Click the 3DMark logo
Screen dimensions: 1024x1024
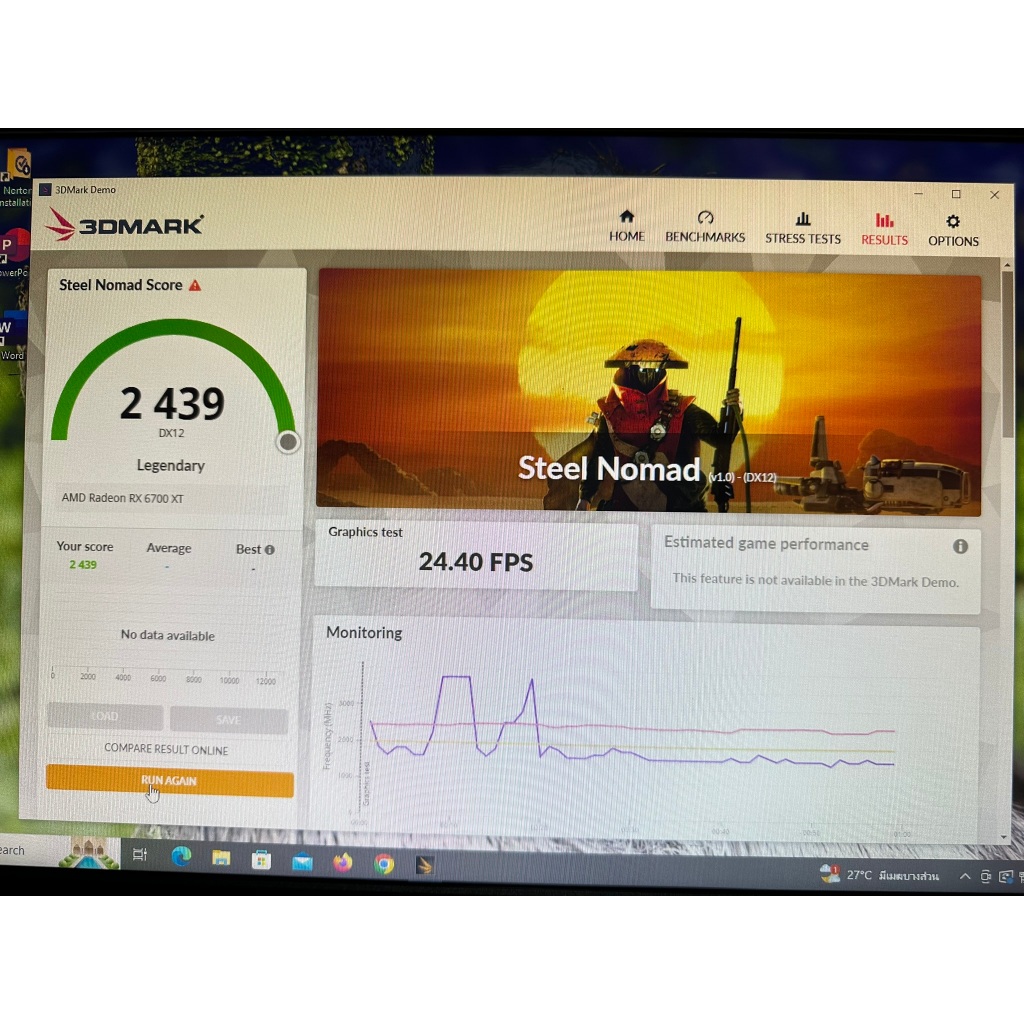click(124, 225)
